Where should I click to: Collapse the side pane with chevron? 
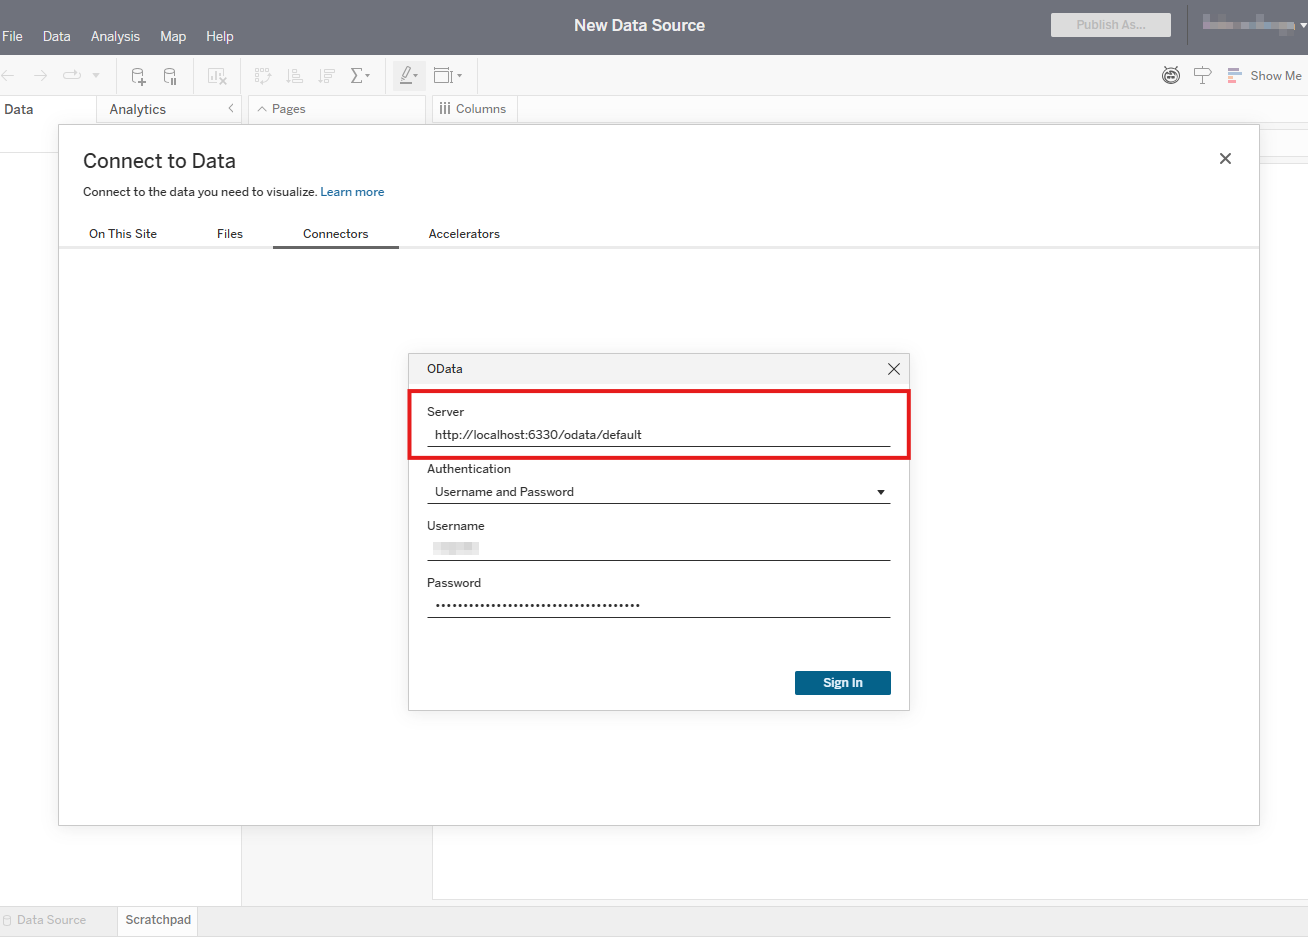point(231,108)
